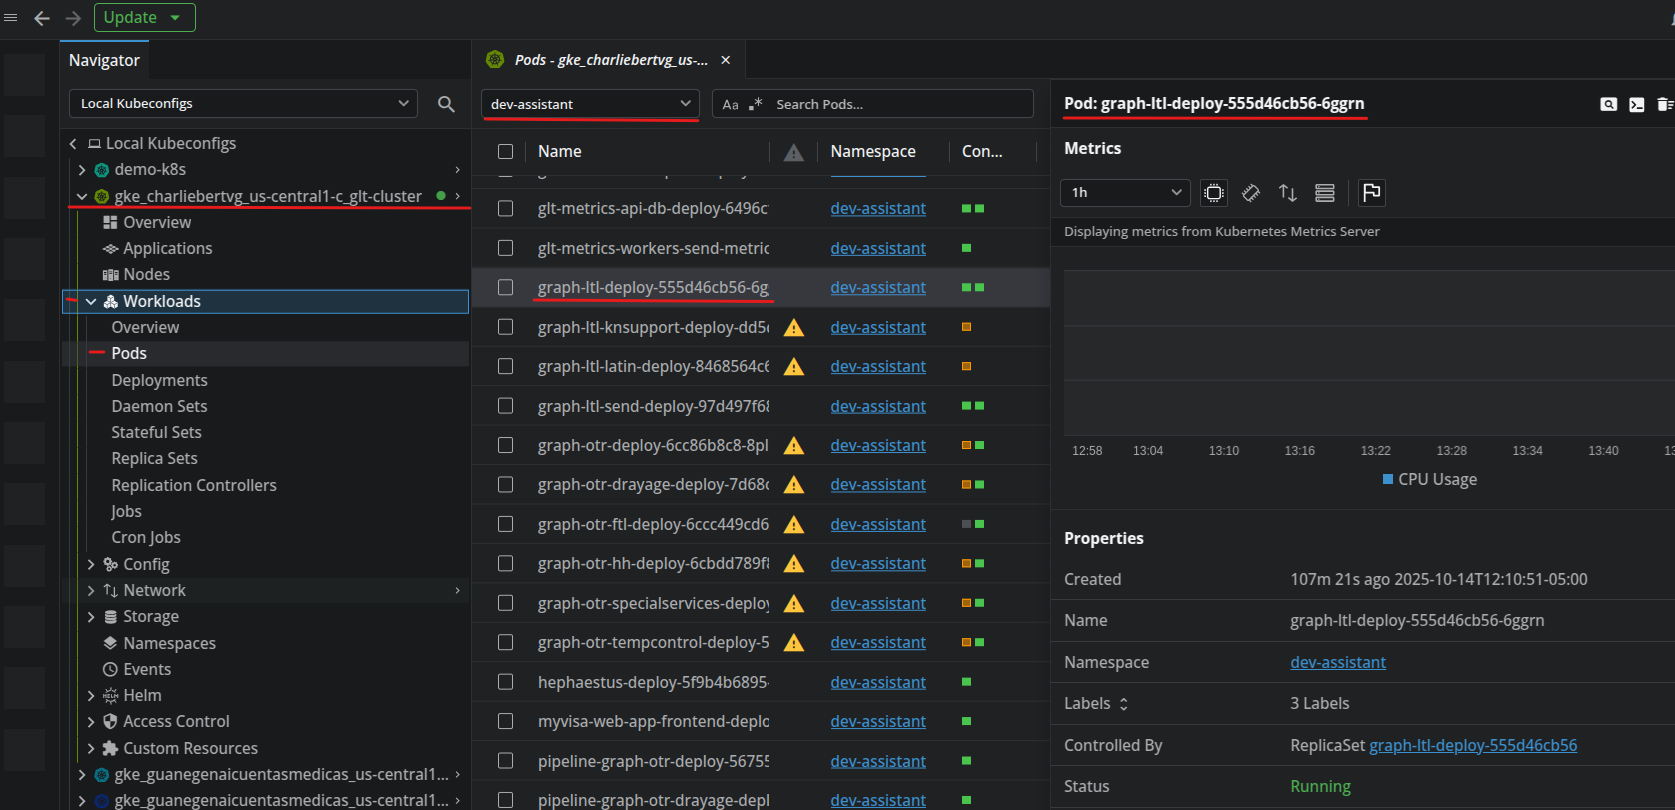Expand the demo-k8s cluster node
1675x810 pixels.
point(82,170)
